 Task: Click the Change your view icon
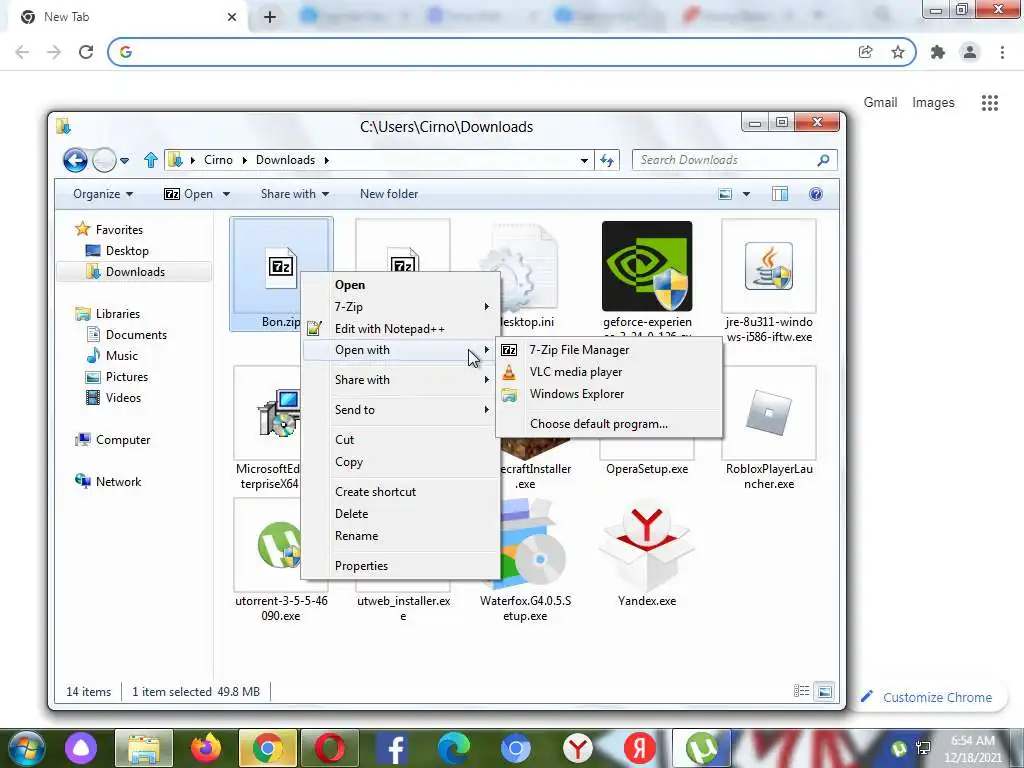coord(725,194)
